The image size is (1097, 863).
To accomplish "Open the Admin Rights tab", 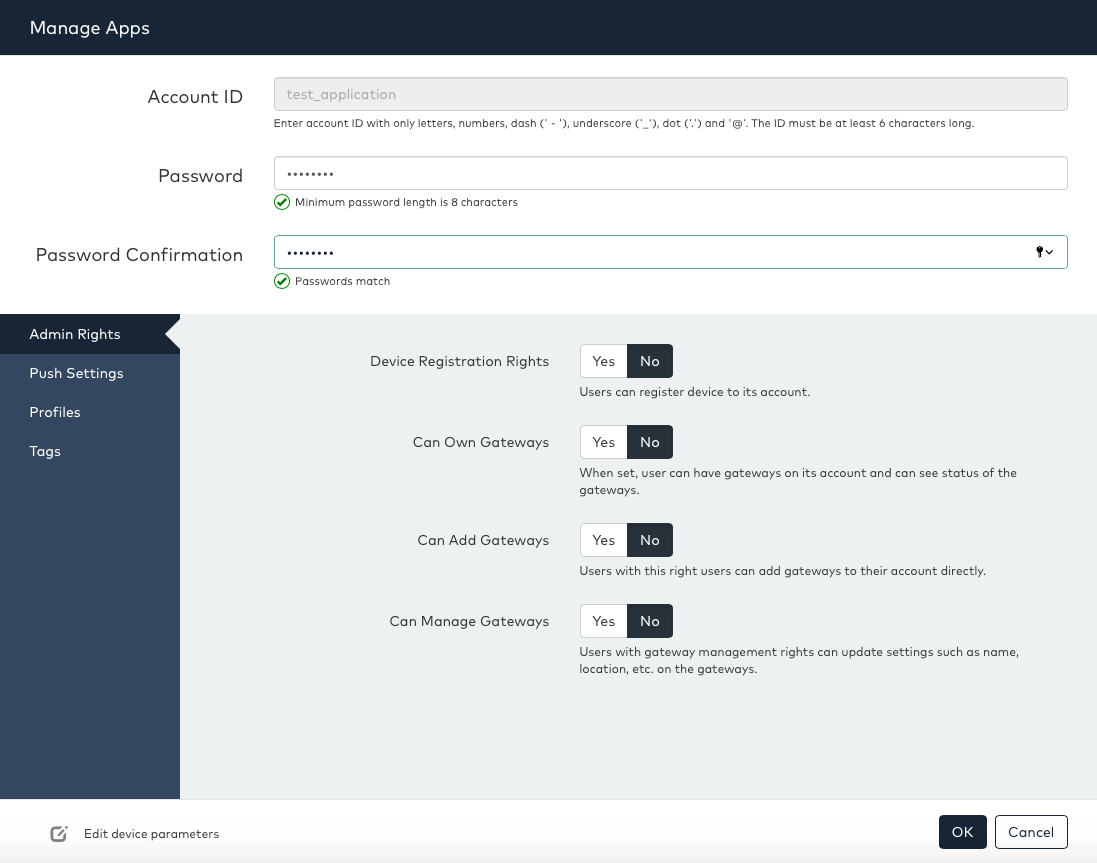I will pos(90,334).
